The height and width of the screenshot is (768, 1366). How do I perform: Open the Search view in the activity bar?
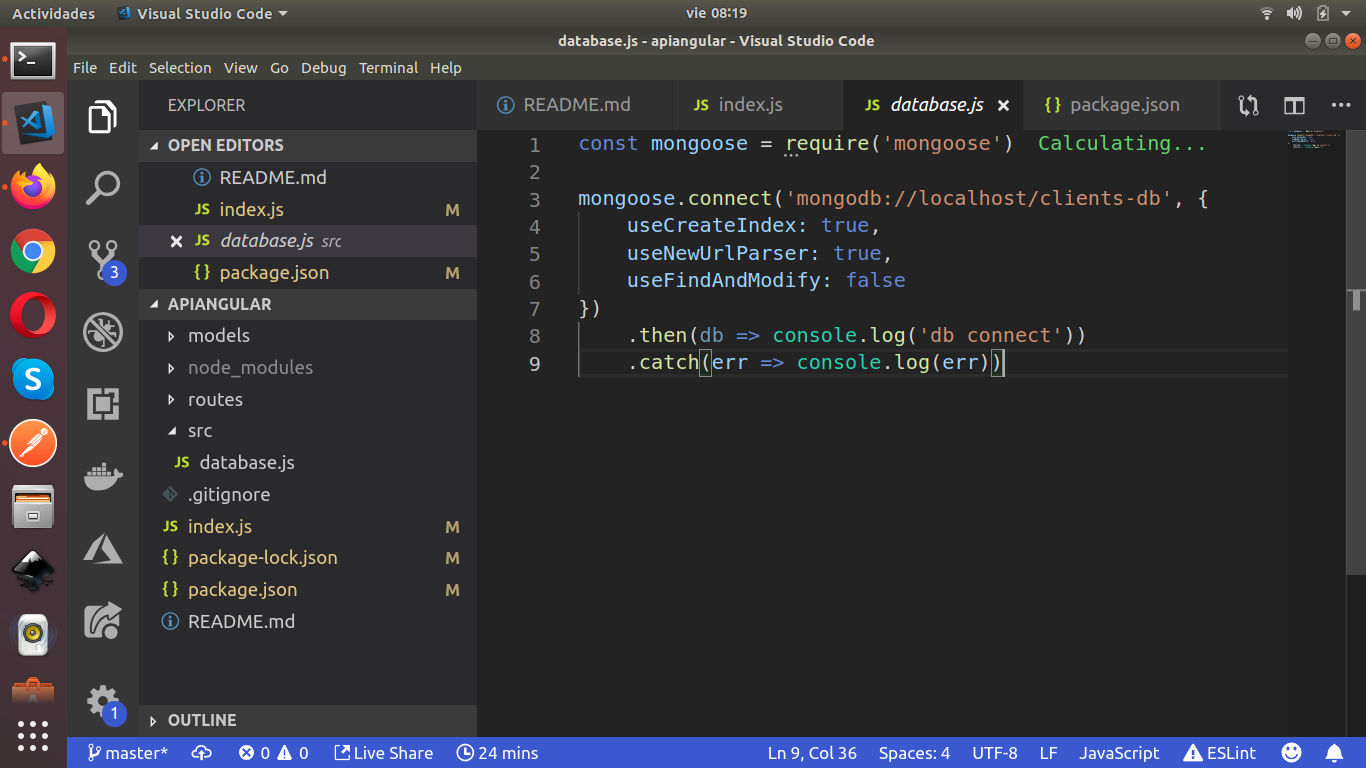103,188
